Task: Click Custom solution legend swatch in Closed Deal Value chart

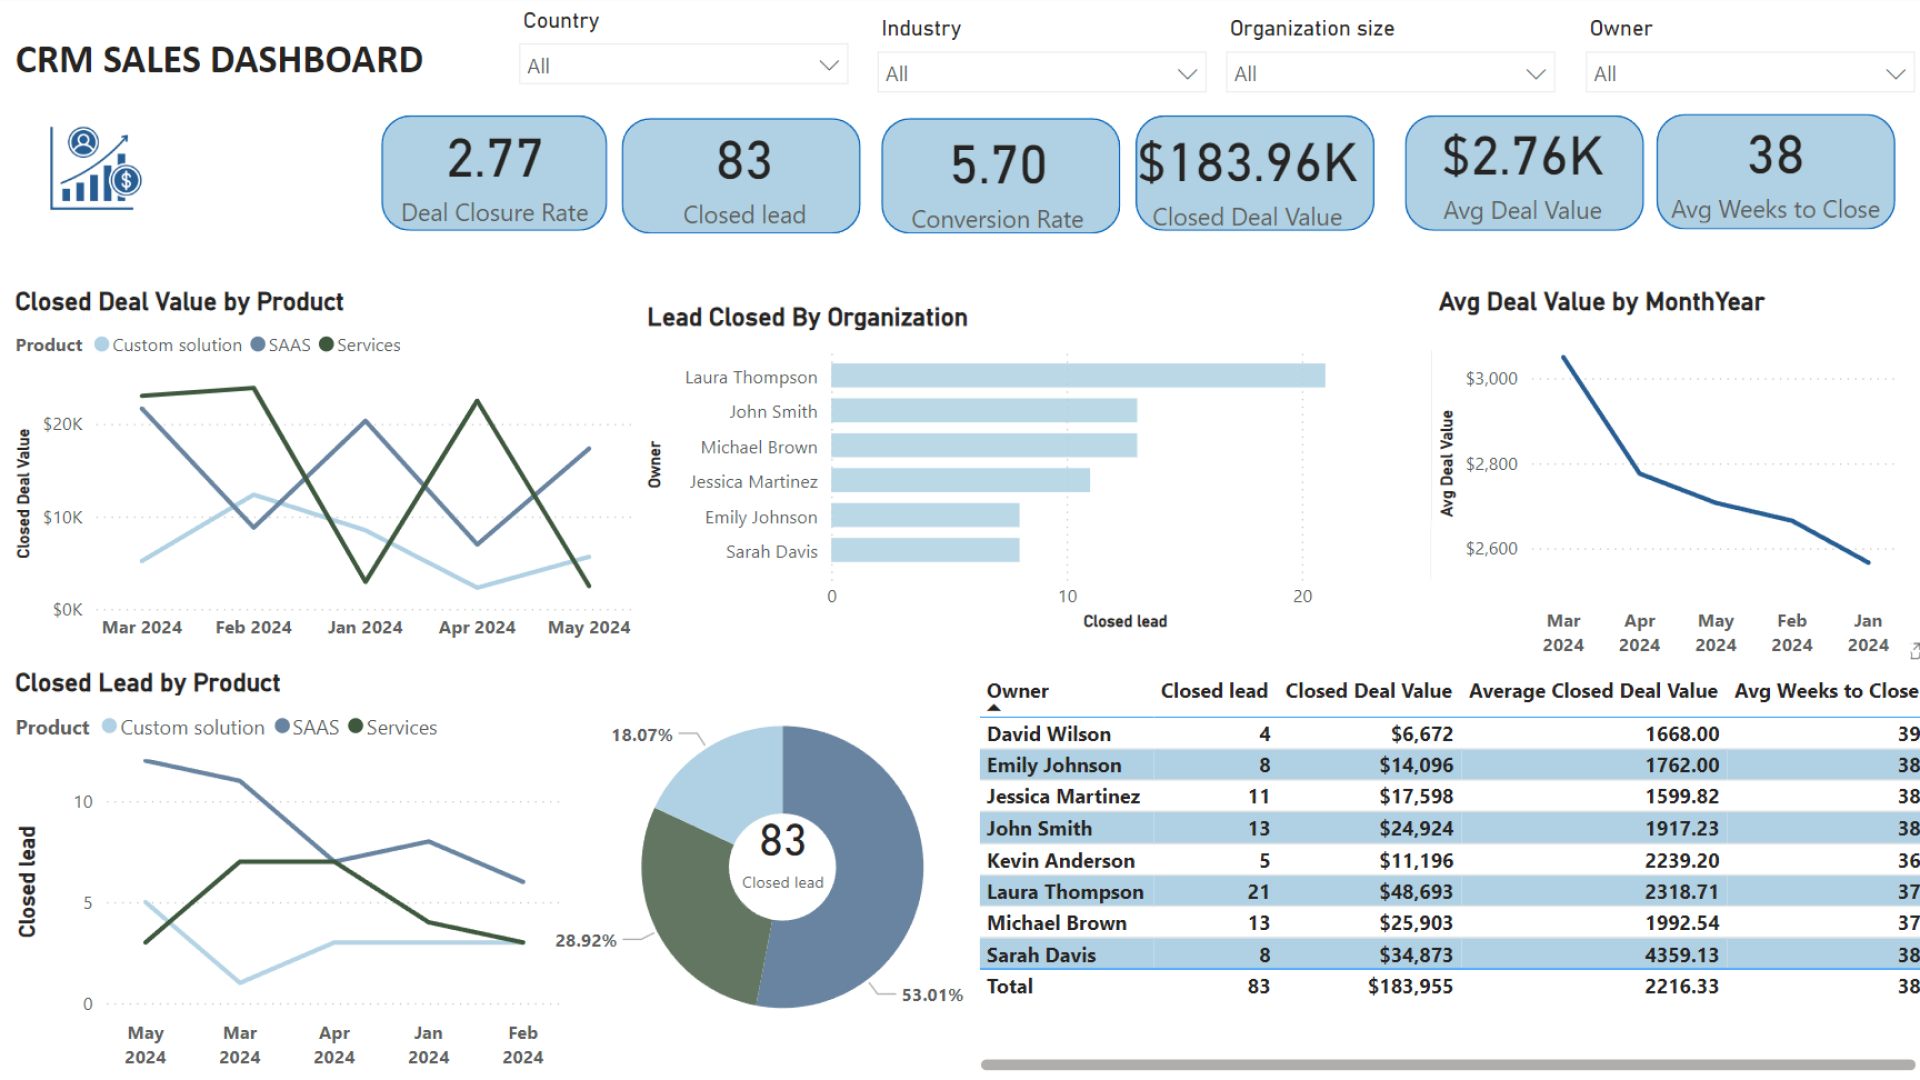Action: click(102, 345)
